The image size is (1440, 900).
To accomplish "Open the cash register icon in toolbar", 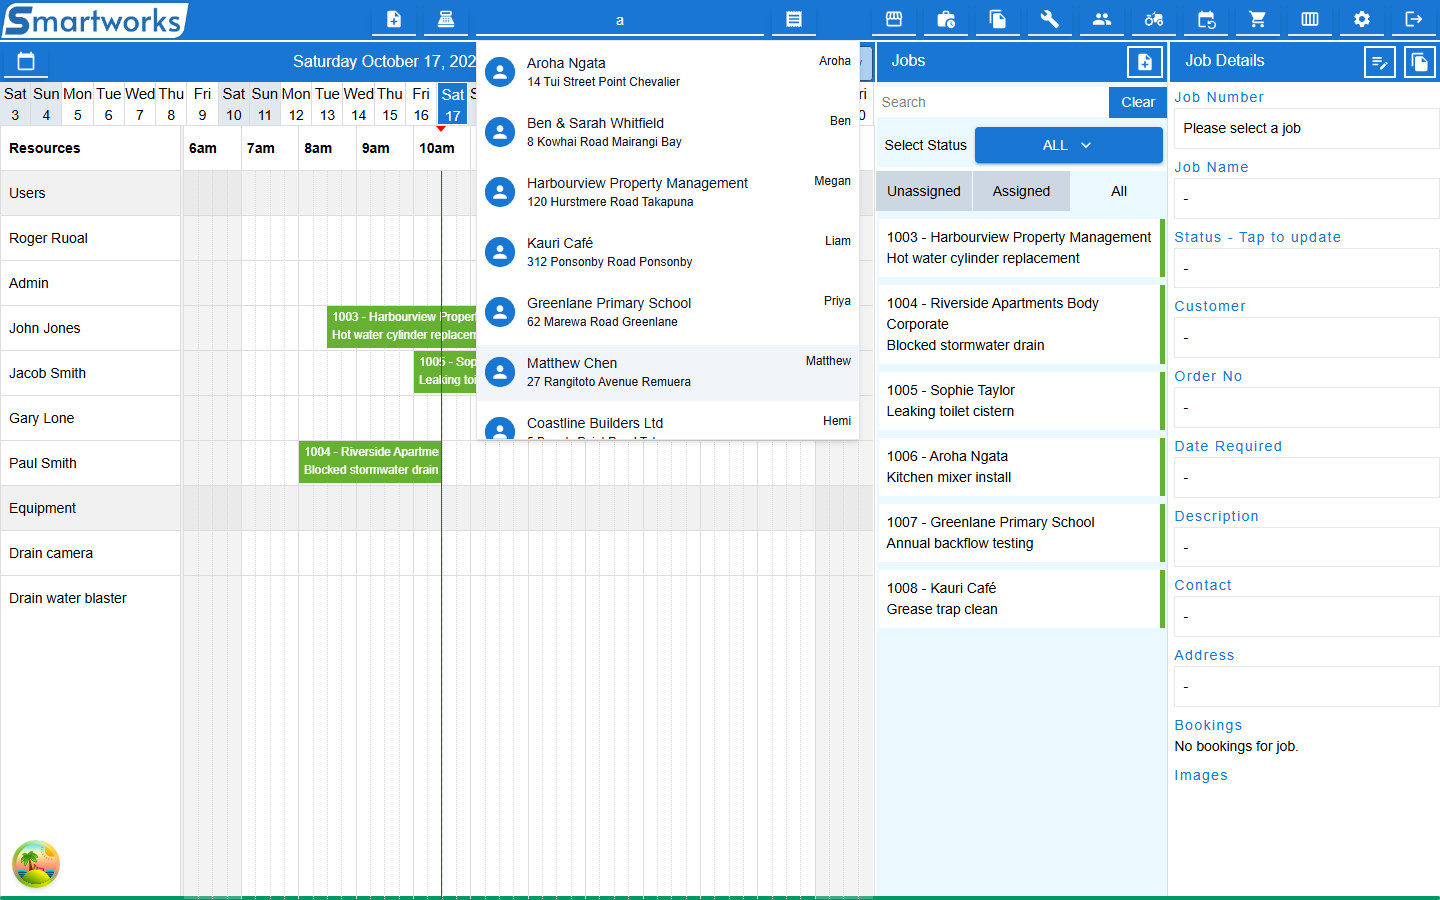I will click(446, 19).
